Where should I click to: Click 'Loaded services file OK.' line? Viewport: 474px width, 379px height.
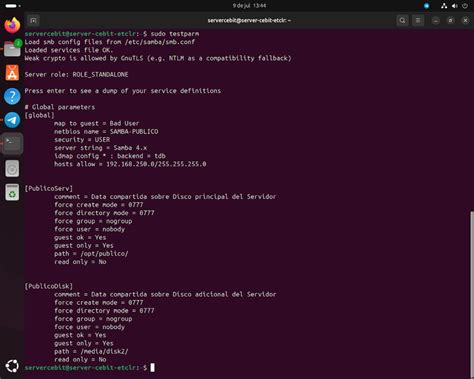coord(69,50)
